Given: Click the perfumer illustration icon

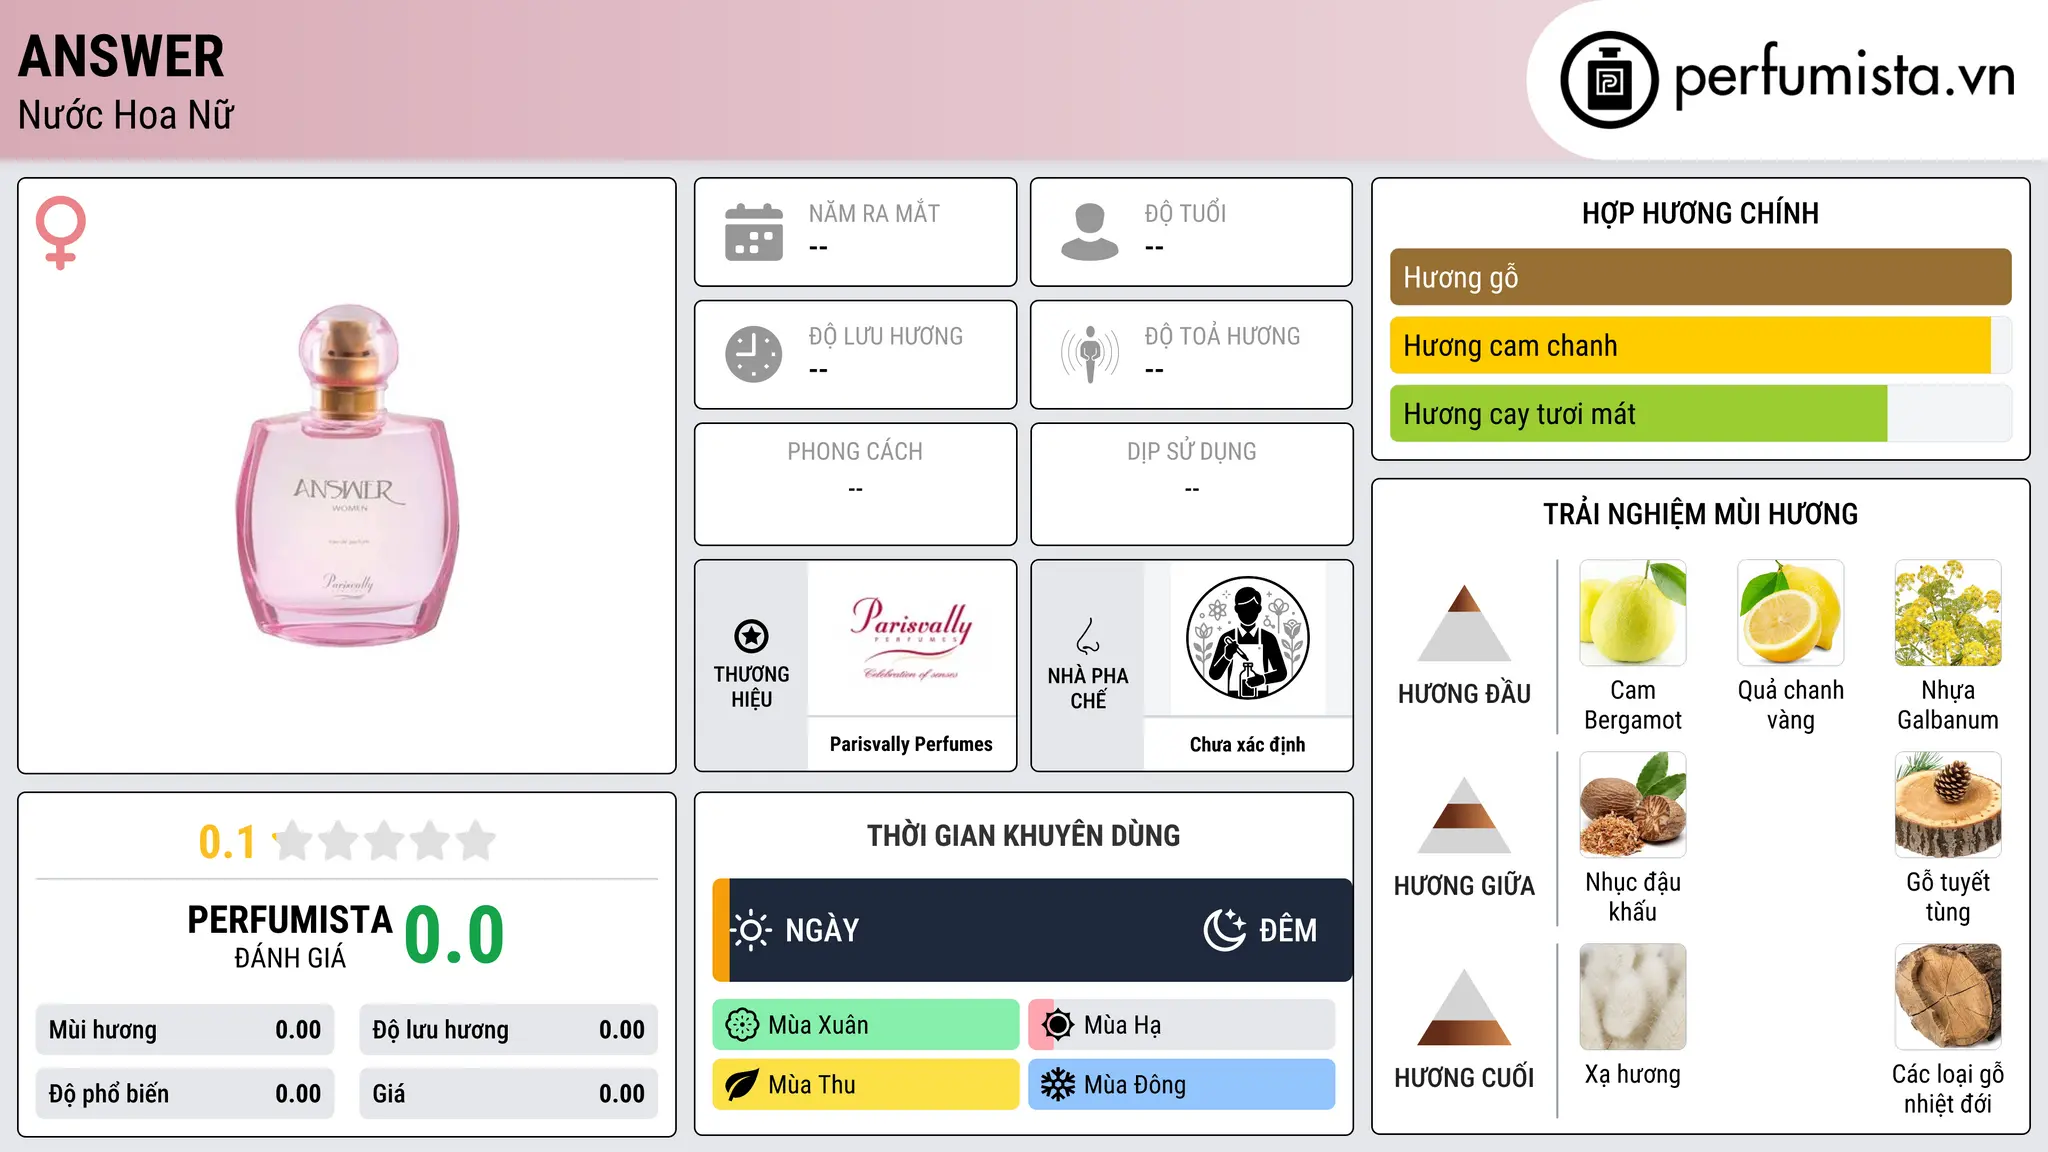Looking at the screenshot, I should 1247,638.
